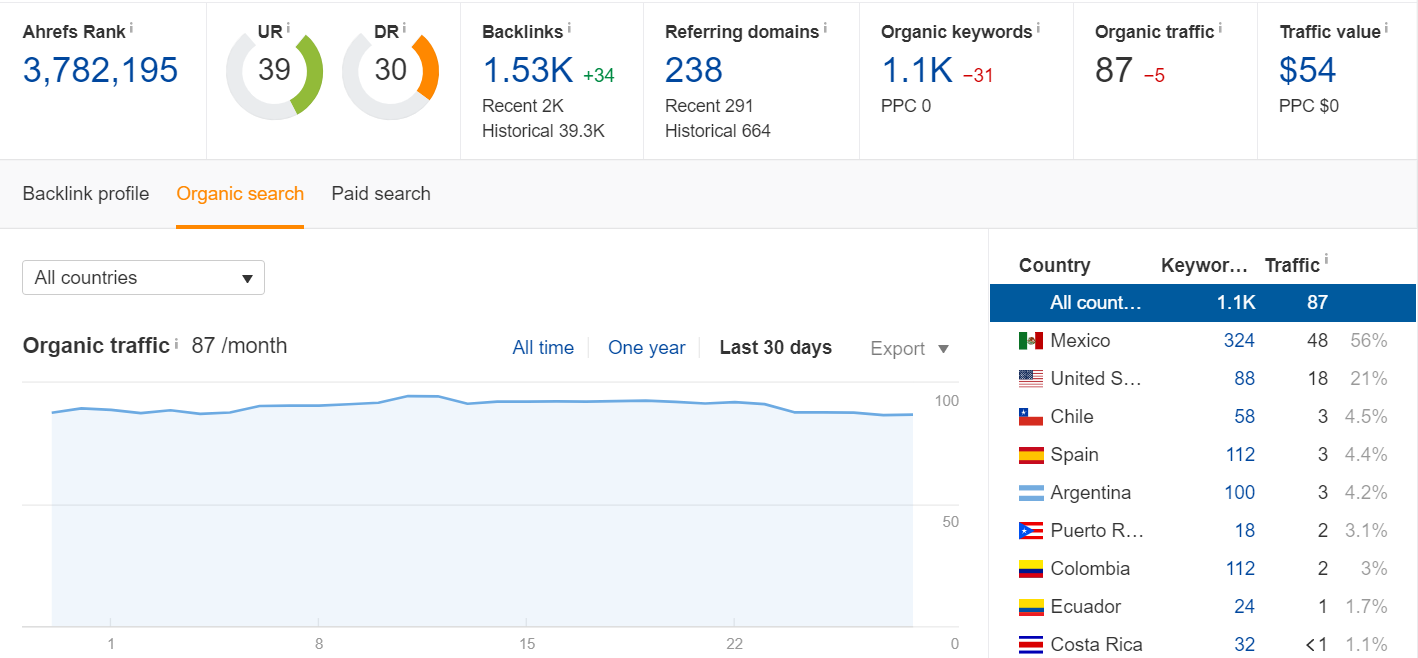1418x658 pixels.
Task: Switch to the Backlink profile tab
Action: coord(86,194)
